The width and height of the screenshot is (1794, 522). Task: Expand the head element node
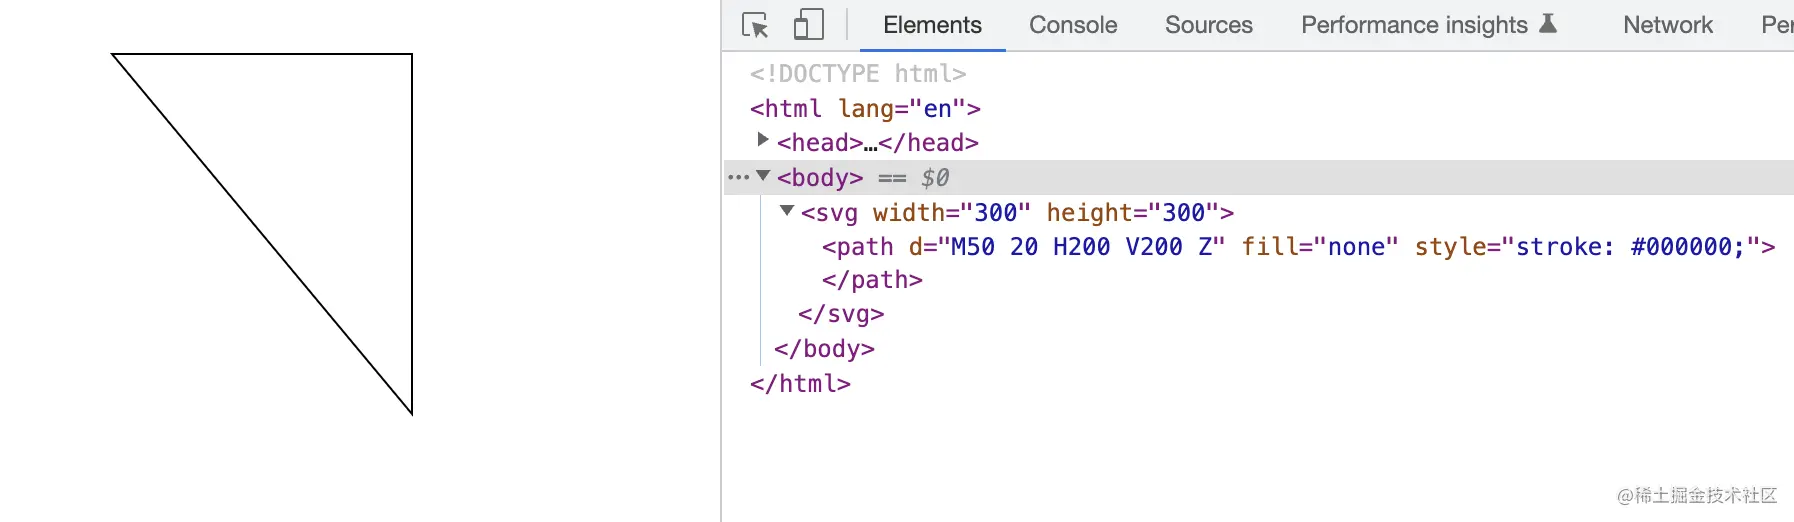763,140
